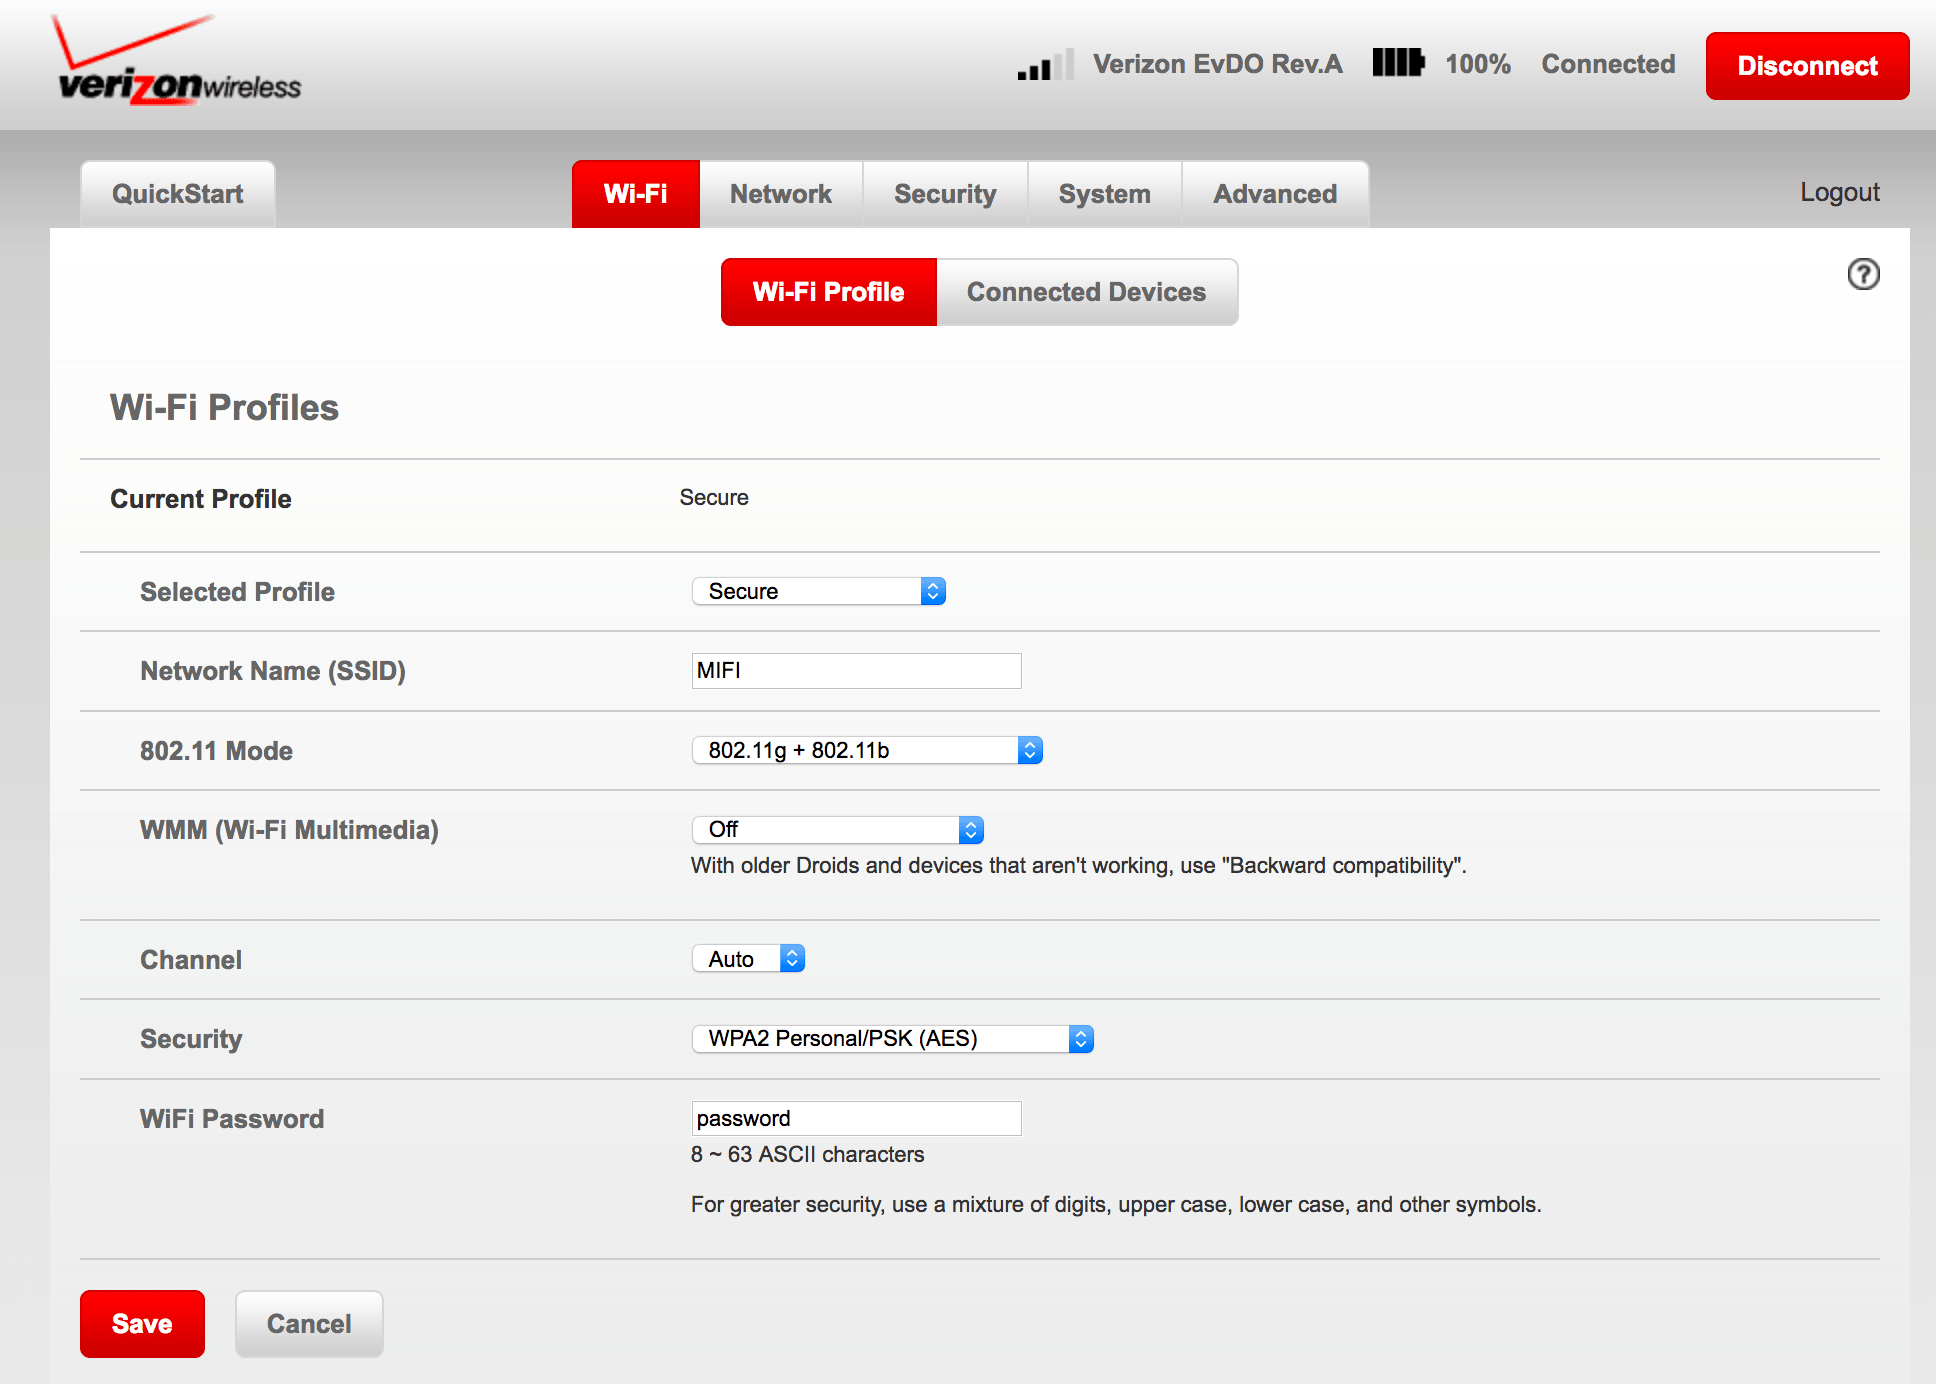1936x1384 pixels.
Task: Open the WMM Wi-Fi Multimedia dropdown
Action: coord(837,829)
